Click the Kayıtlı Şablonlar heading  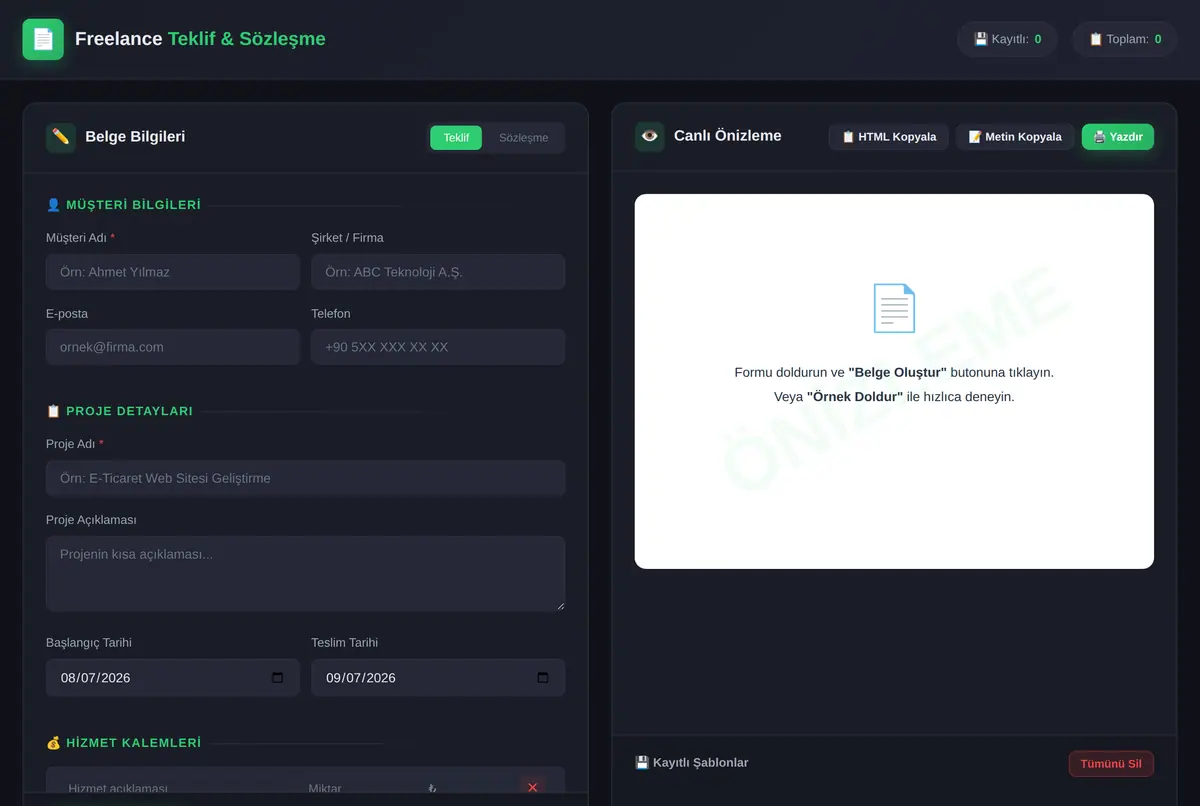(692, 763)
